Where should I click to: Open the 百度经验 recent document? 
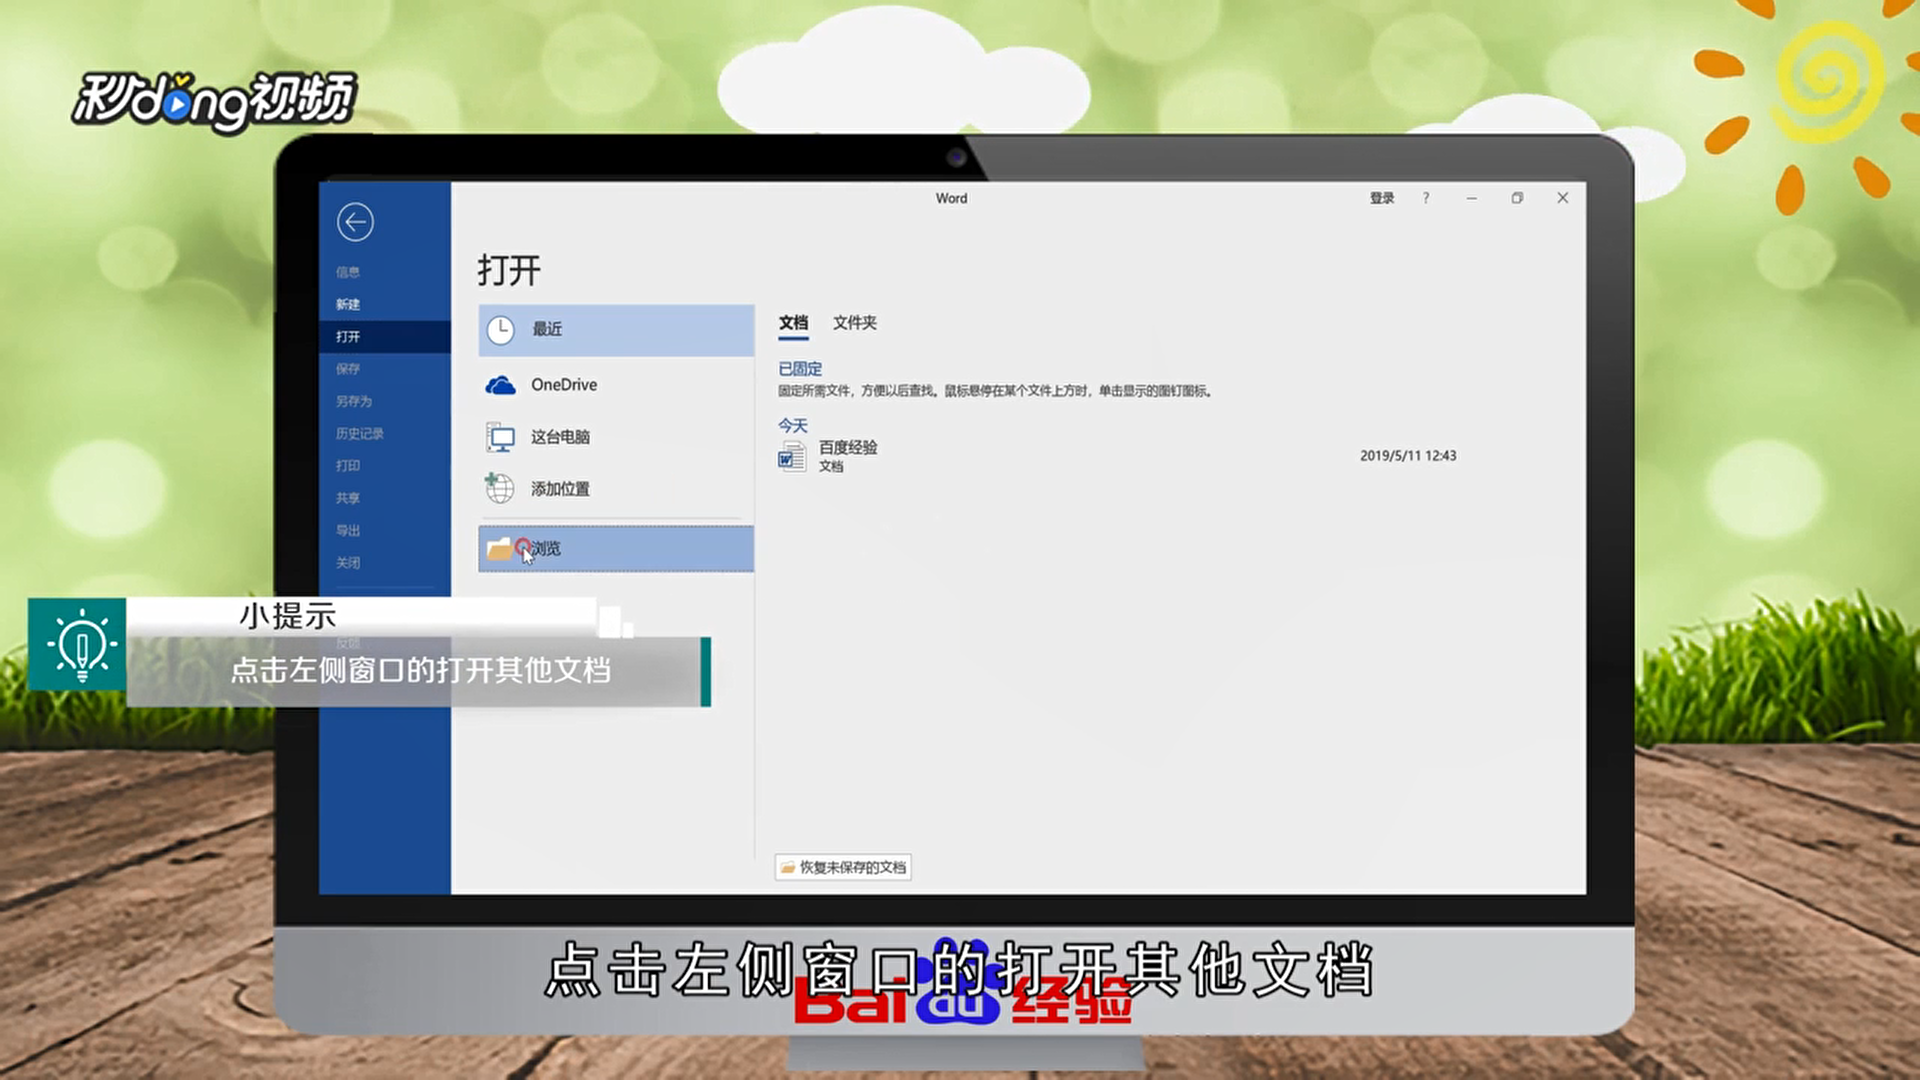pos(848,448)
